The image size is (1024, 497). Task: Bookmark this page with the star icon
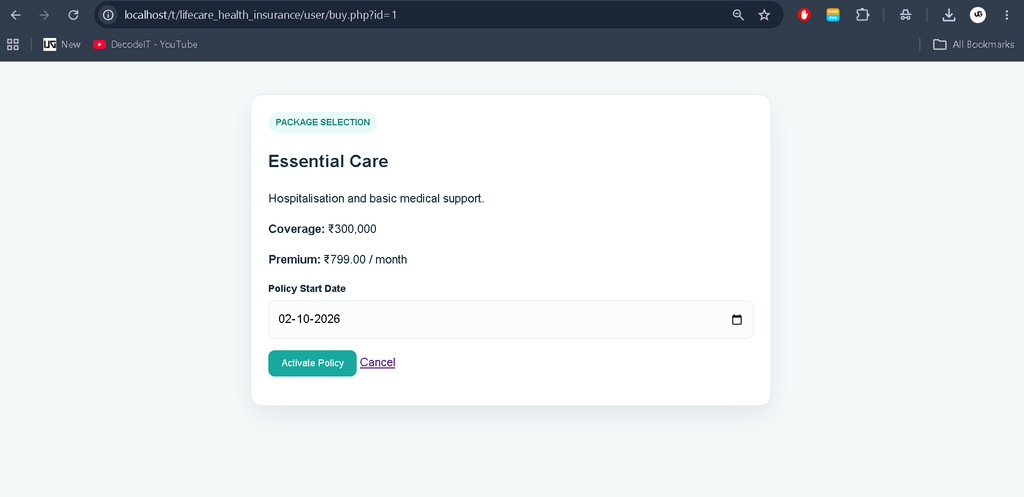(x=764, y=15)
